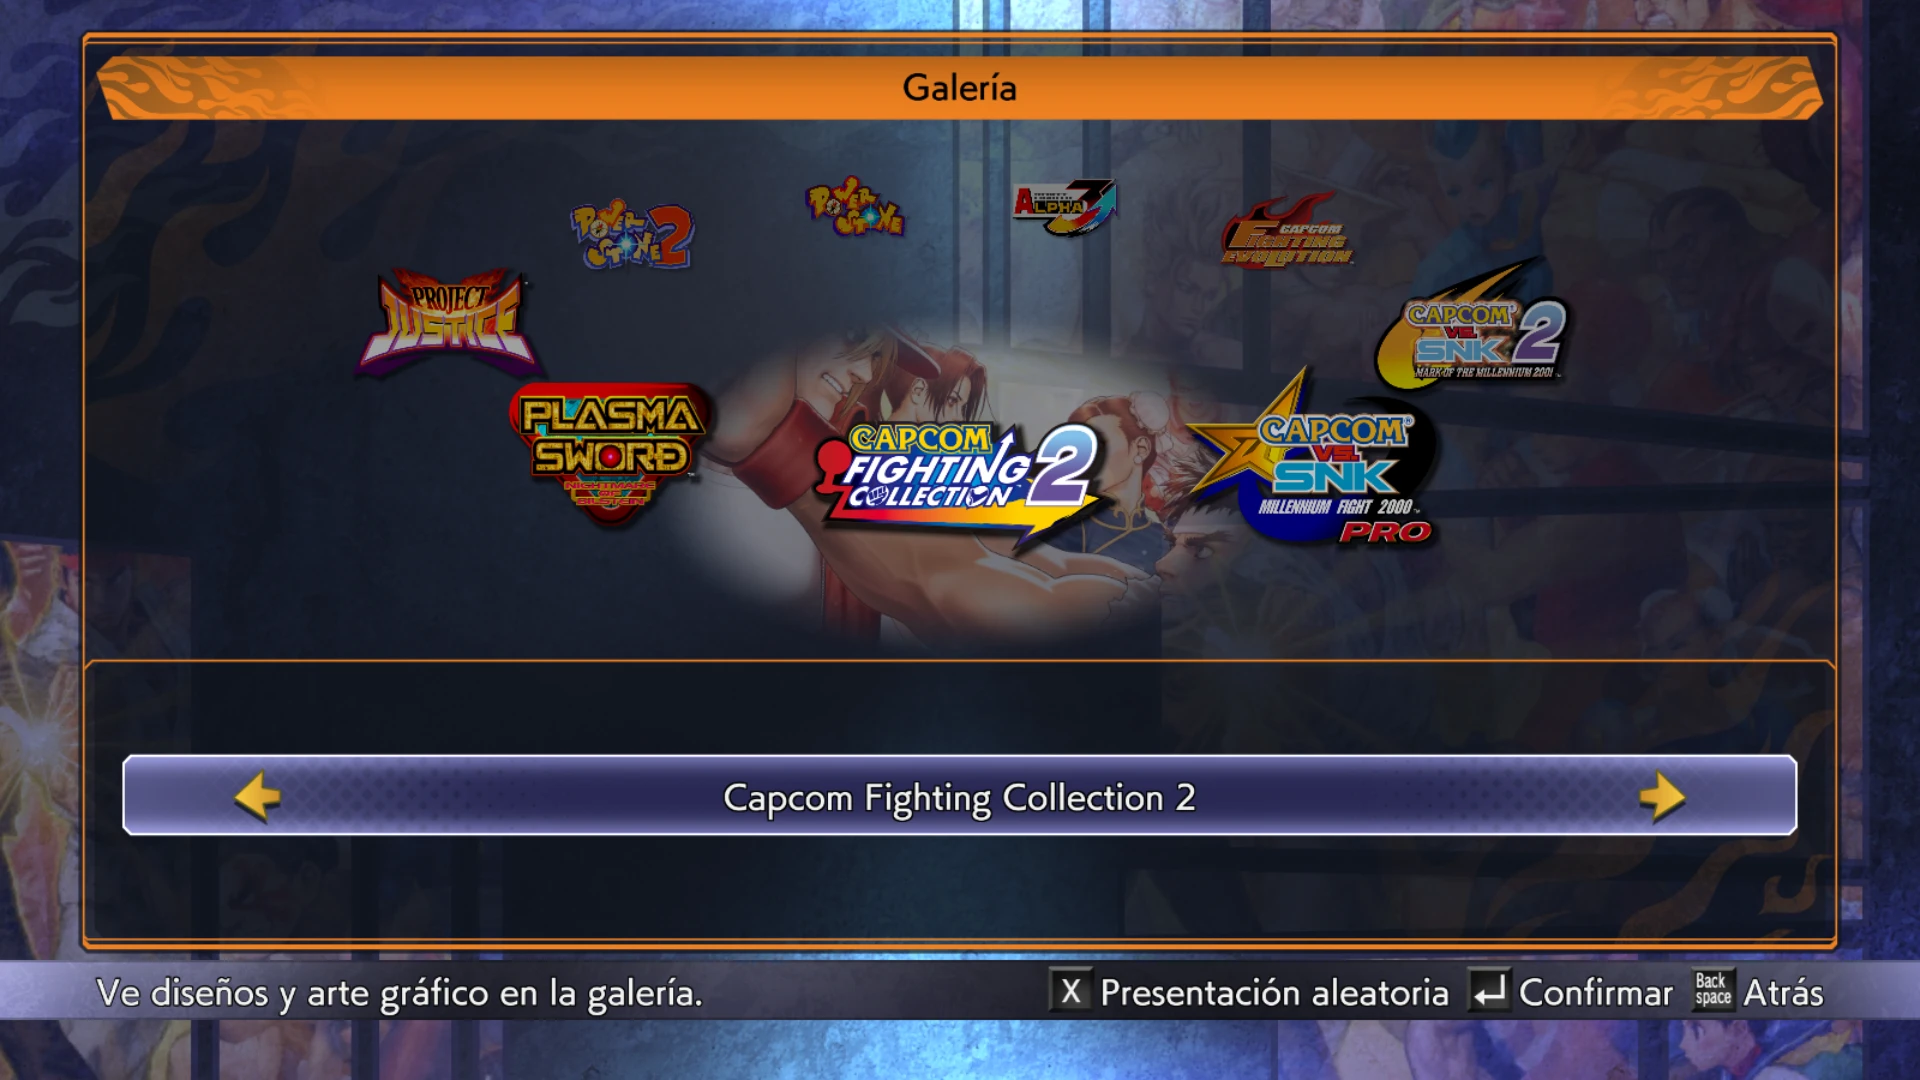Screen dimensions: 1920x1080
Task: Click the left yellow arrow selector
Action: click(258, 796)
